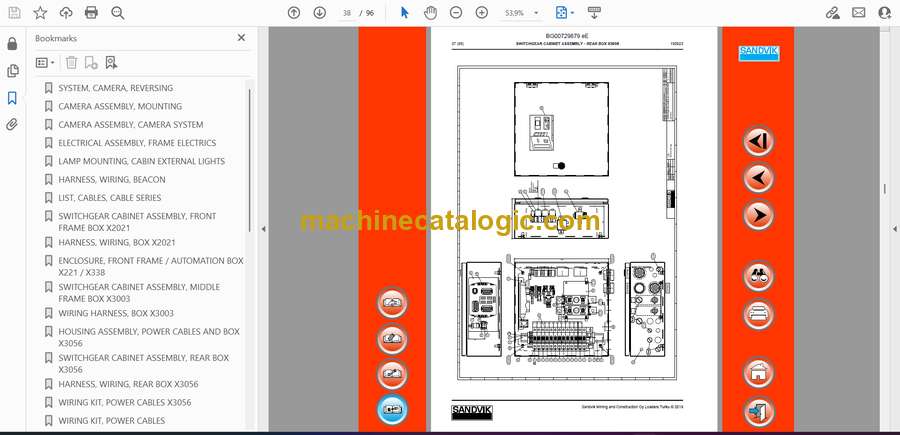Click the page number input field
The image size is (900, 435).
tap(347, 13)
